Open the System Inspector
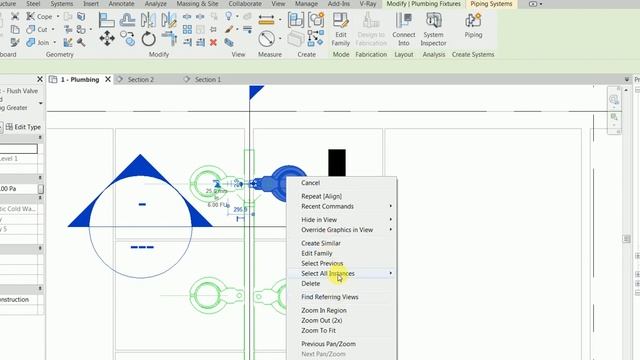Image resolution: width=640 pixels, height=360 pixels. point(433,29)
